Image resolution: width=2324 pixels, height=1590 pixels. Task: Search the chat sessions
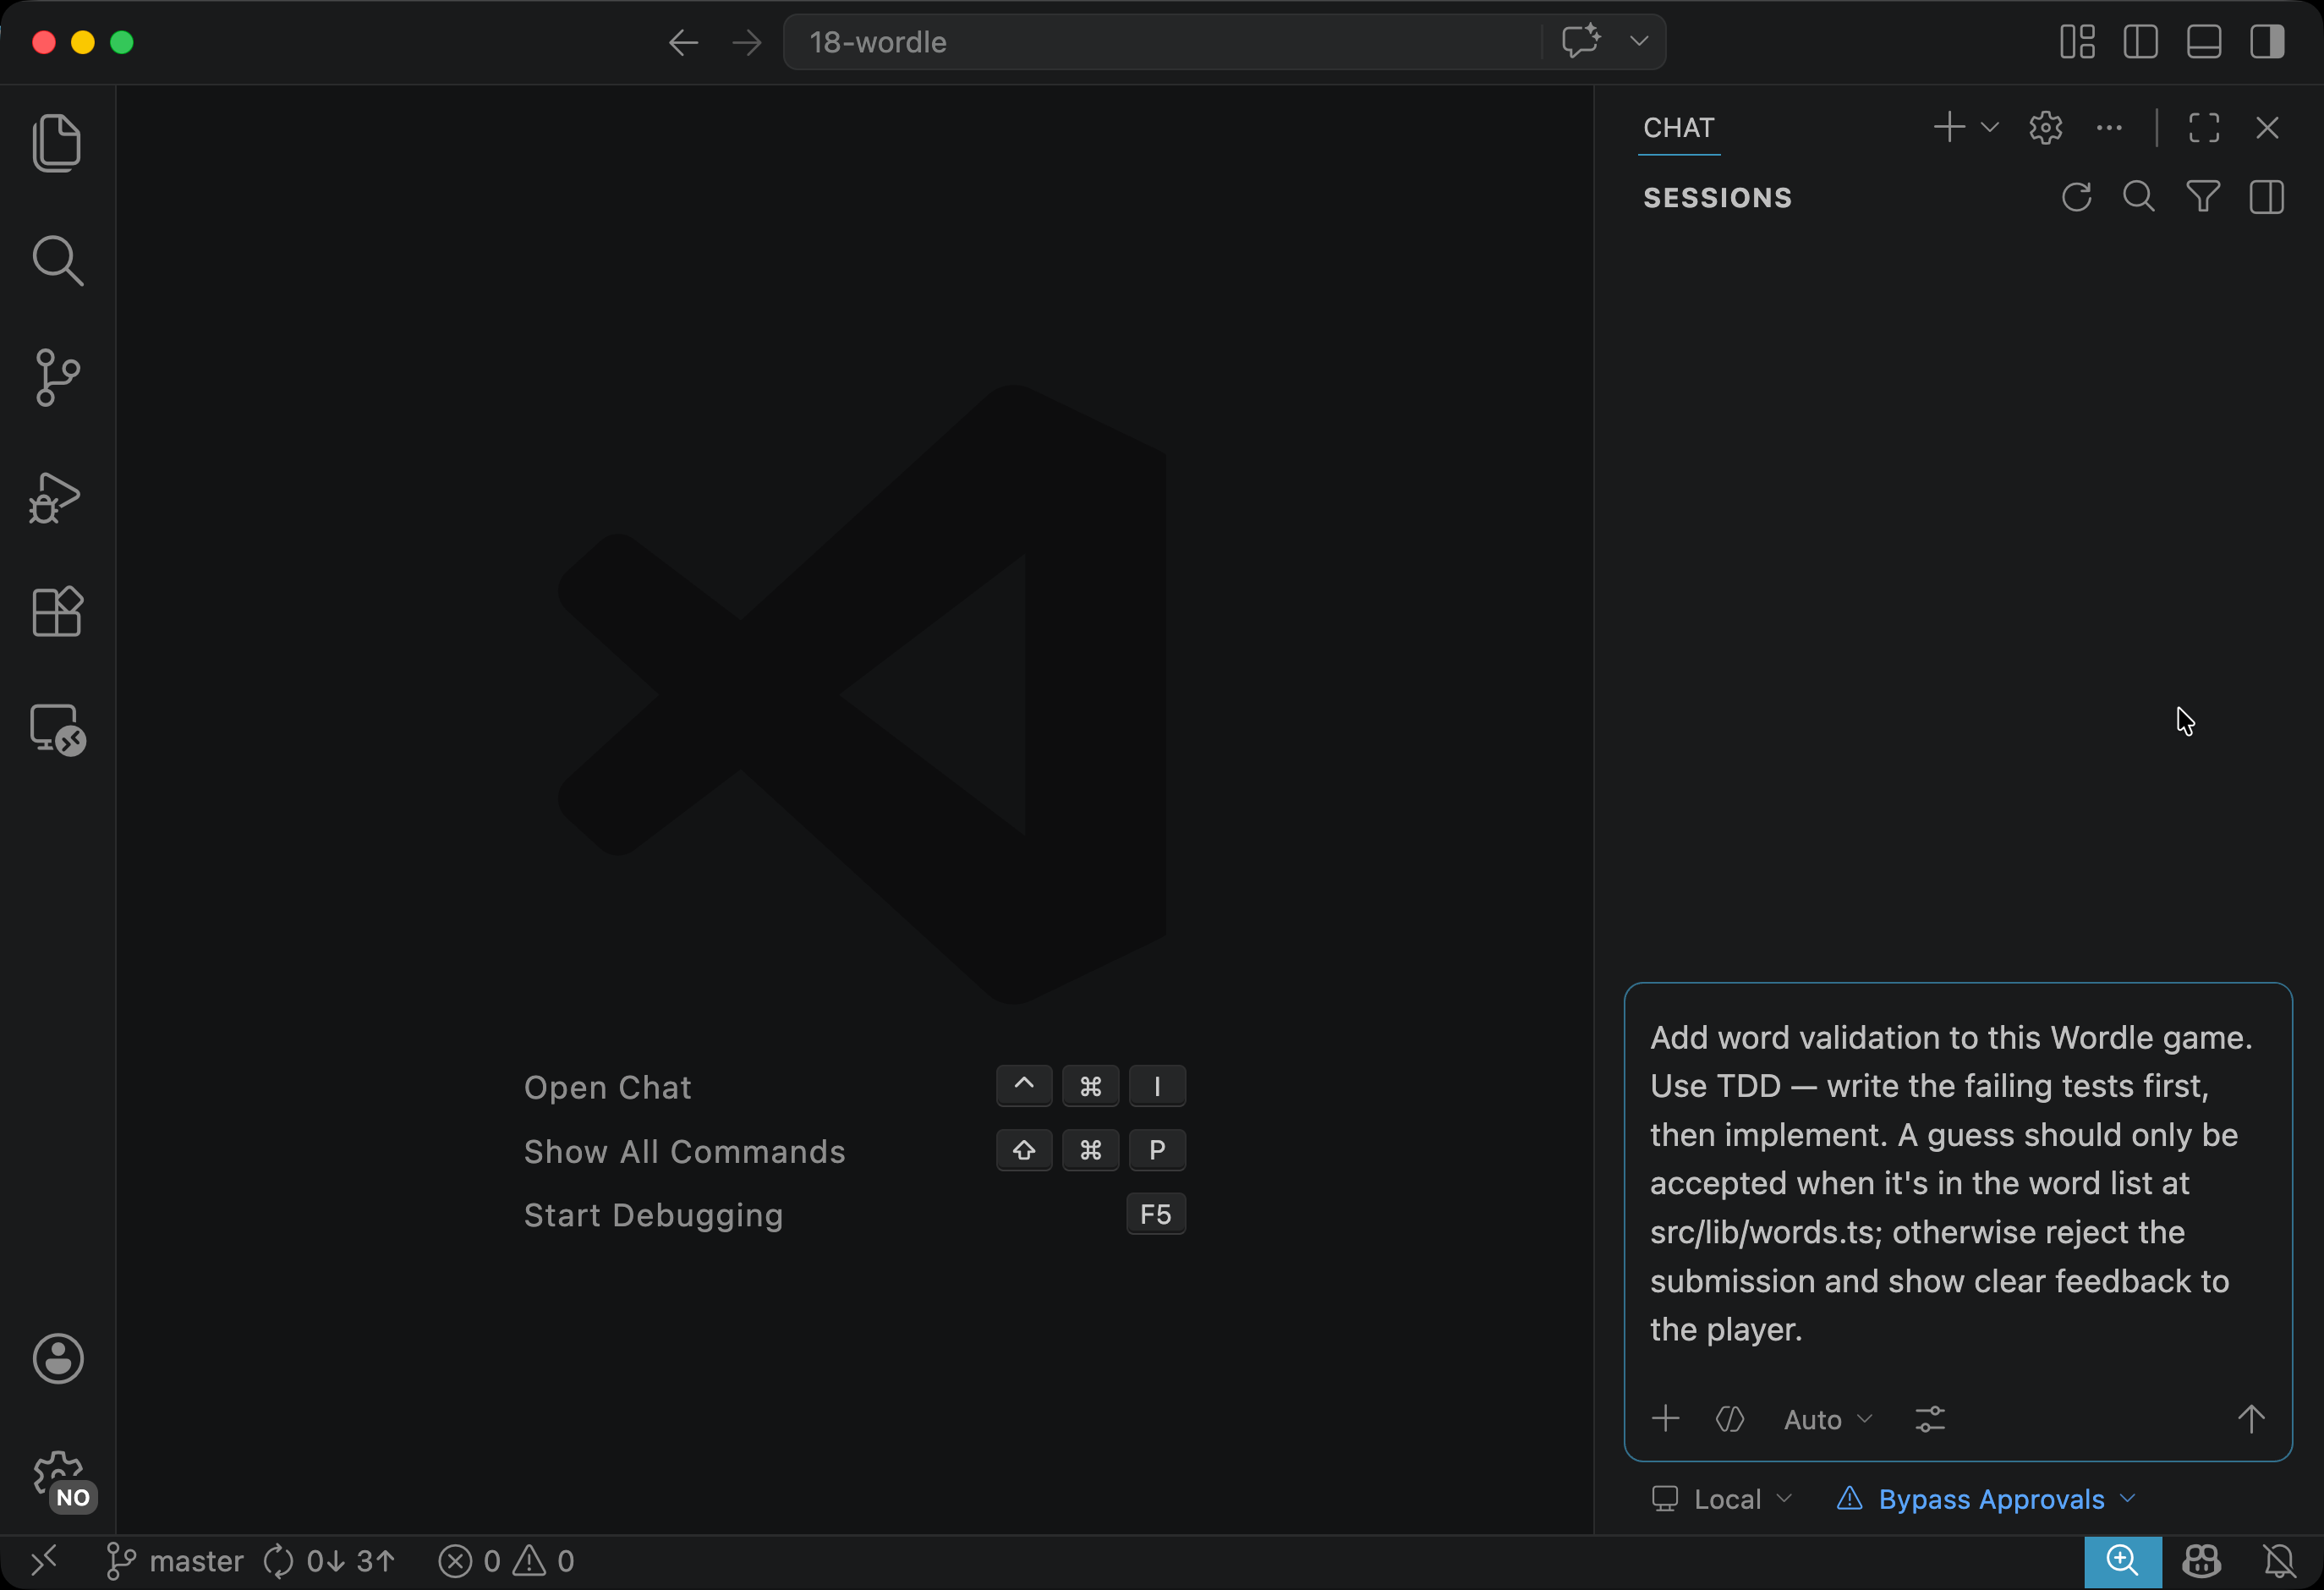(x=2139, y=197)
